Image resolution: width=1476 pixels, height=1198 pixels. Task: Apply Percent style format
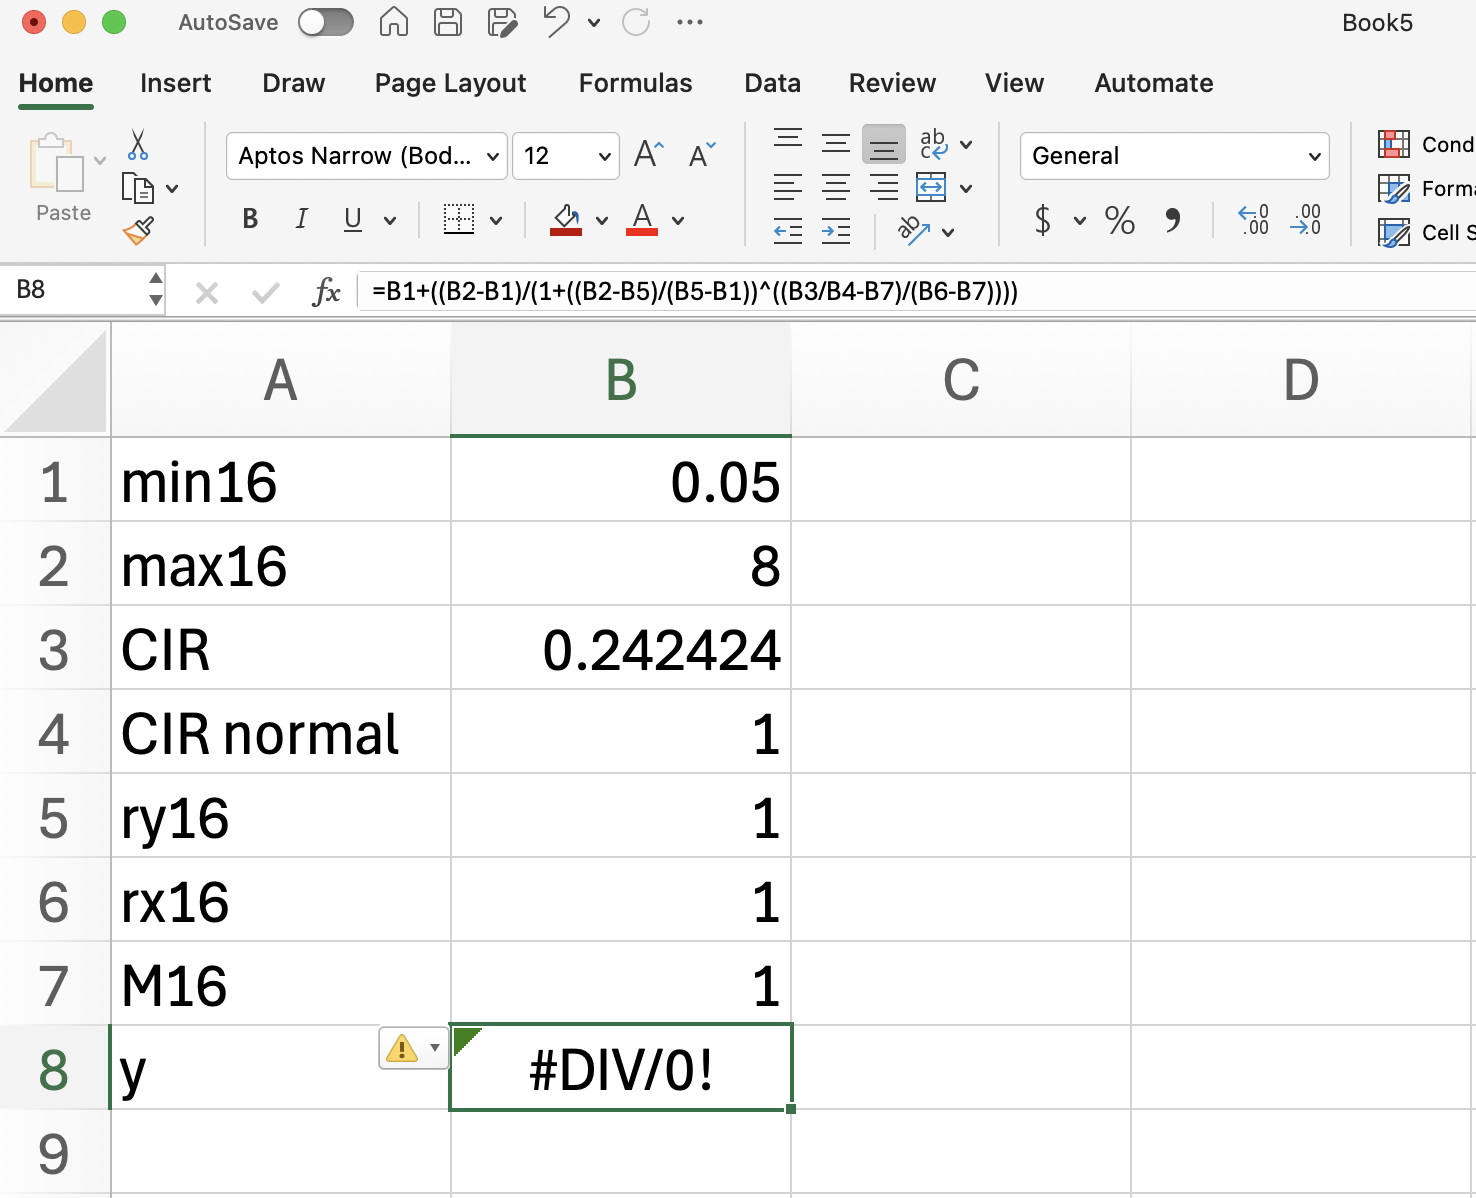coord(1120,219)
